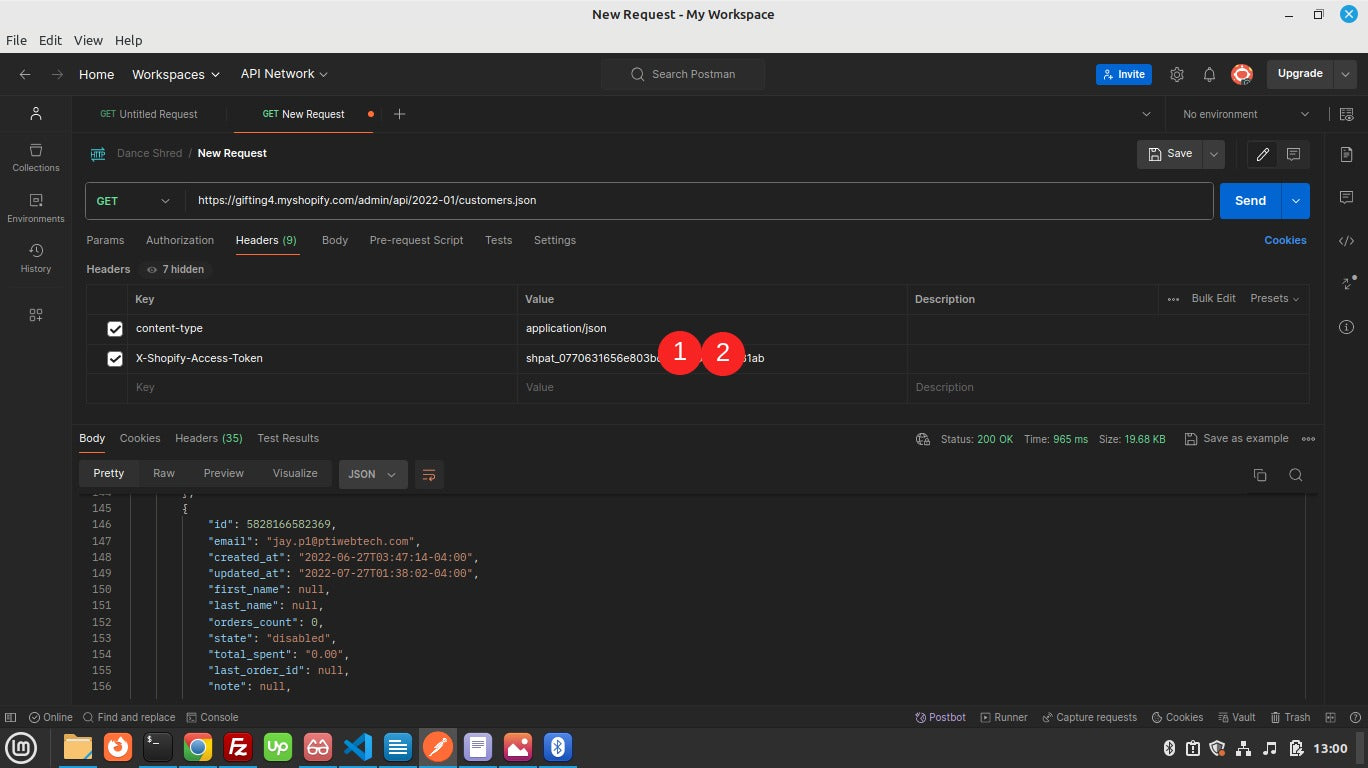Open related requests icon in right sidebar
The width and height of the screenshot is (1368, 768).
pyautogui.click(x=1347, y=283)
